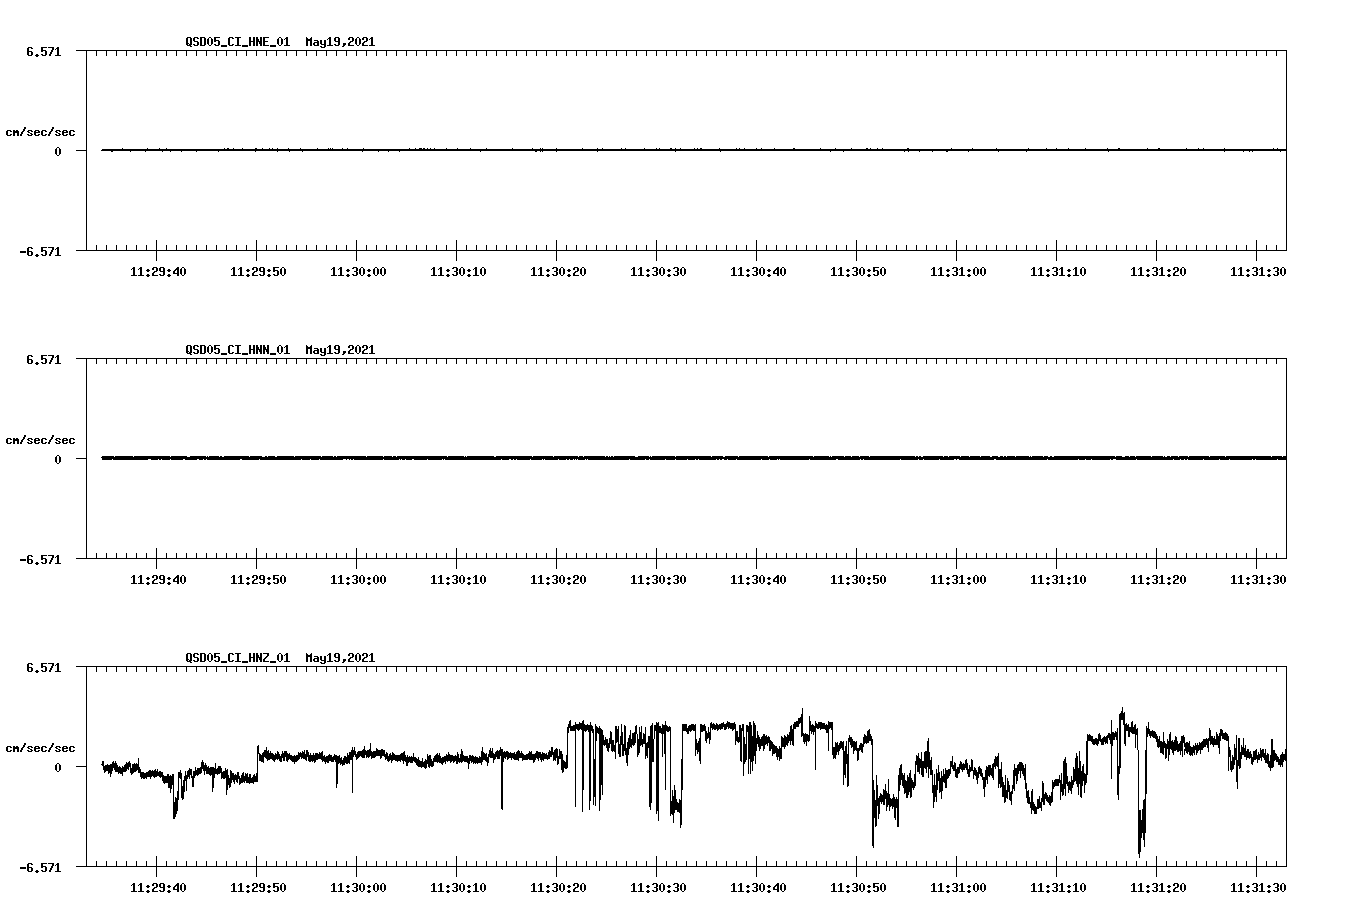The height and width of the screenshot is (924, 1358).
Task: Click the 11:31:30 time tick on HNN axis
Action: point(1258,578)
